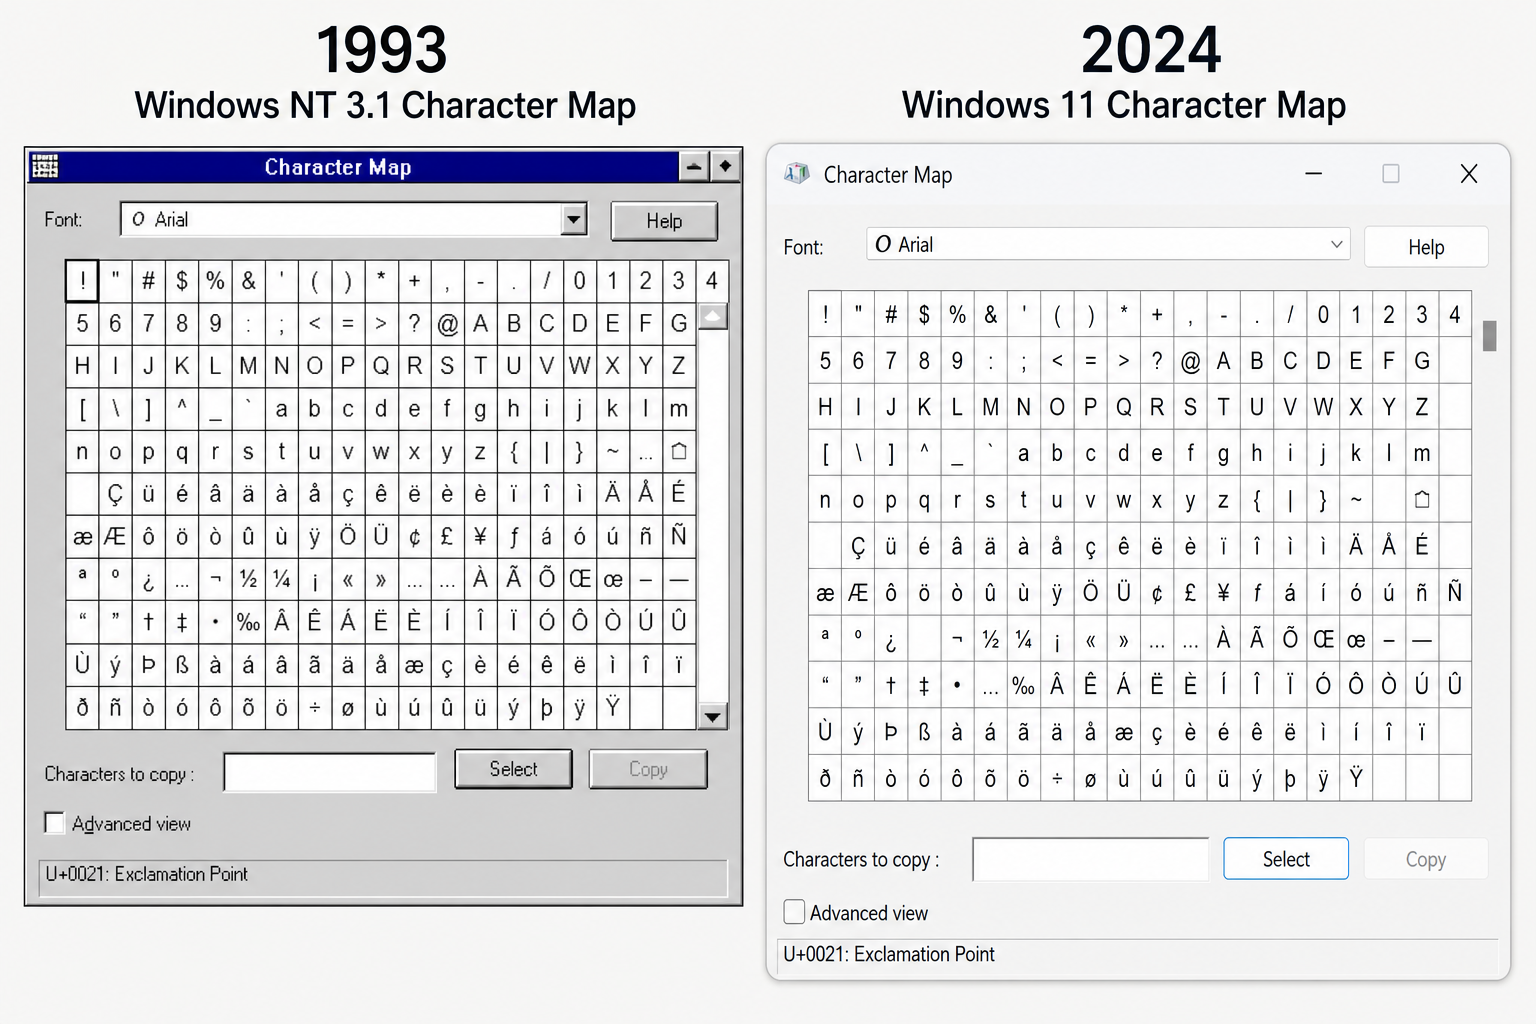Screen dimensions: 1536x1024
Task: Enable Advanced view checkbox in NT 3.1 window
Action: [55, 823]
